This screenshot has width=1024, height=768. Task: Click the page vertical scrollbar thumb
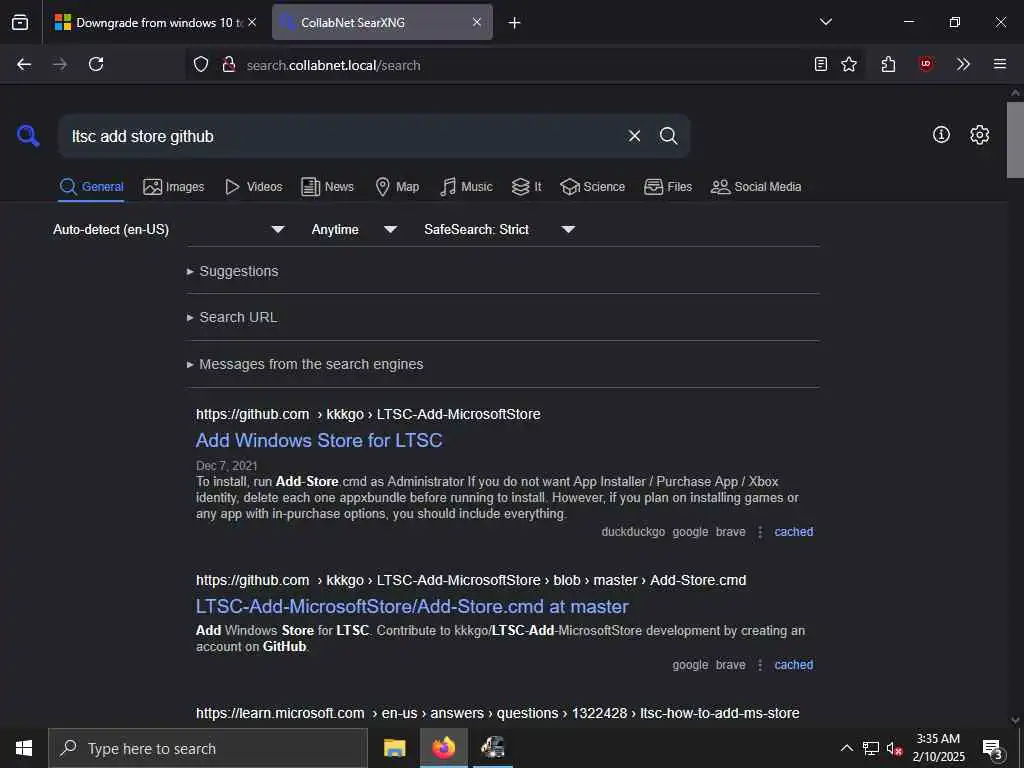point(1015,139)
